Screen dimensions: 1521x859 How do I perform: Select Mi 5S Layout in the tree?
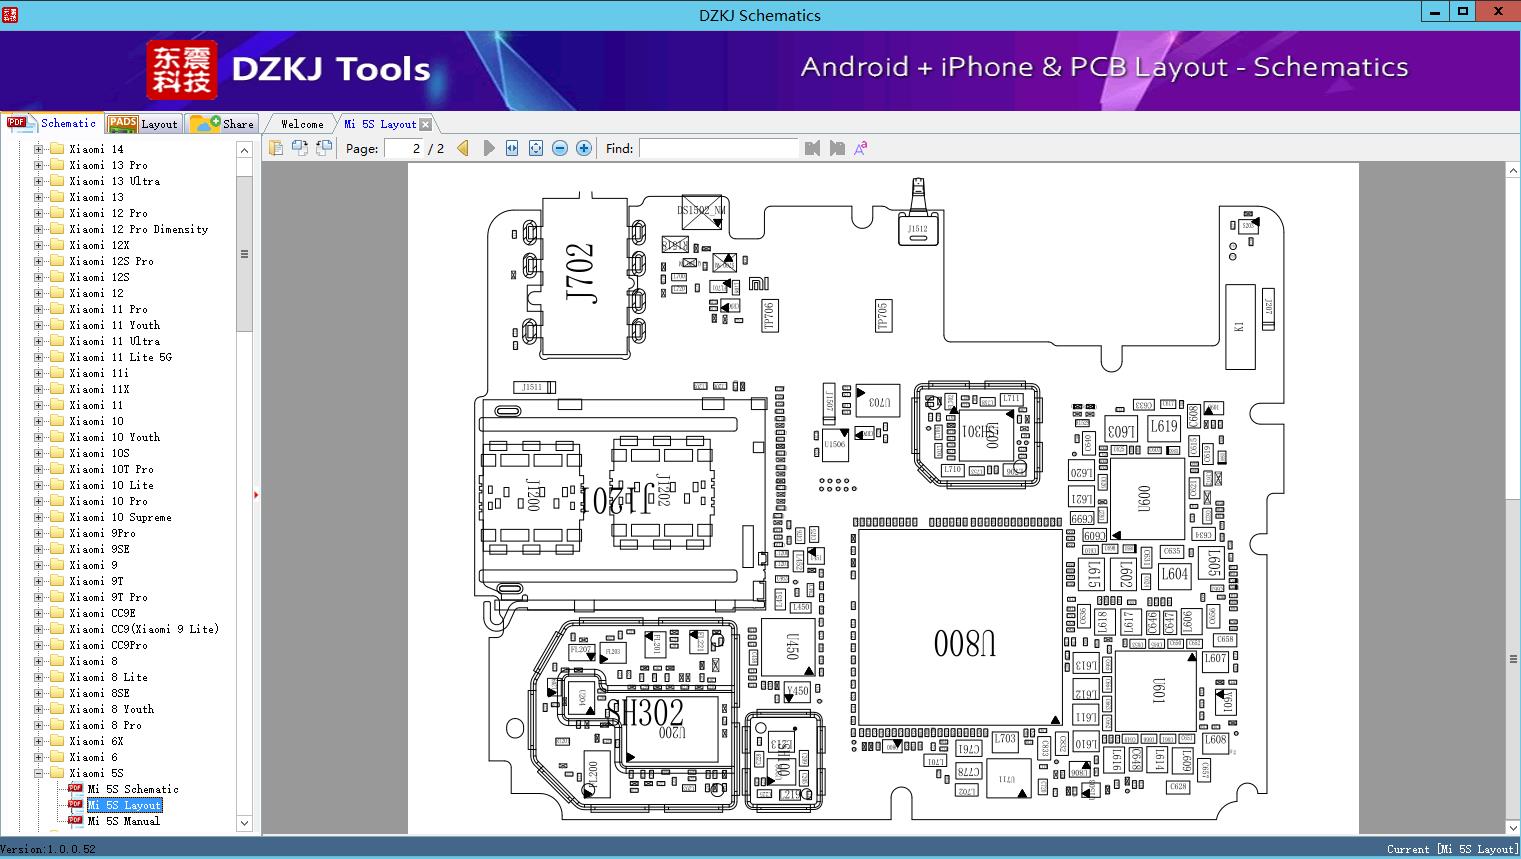click(124, 805)
